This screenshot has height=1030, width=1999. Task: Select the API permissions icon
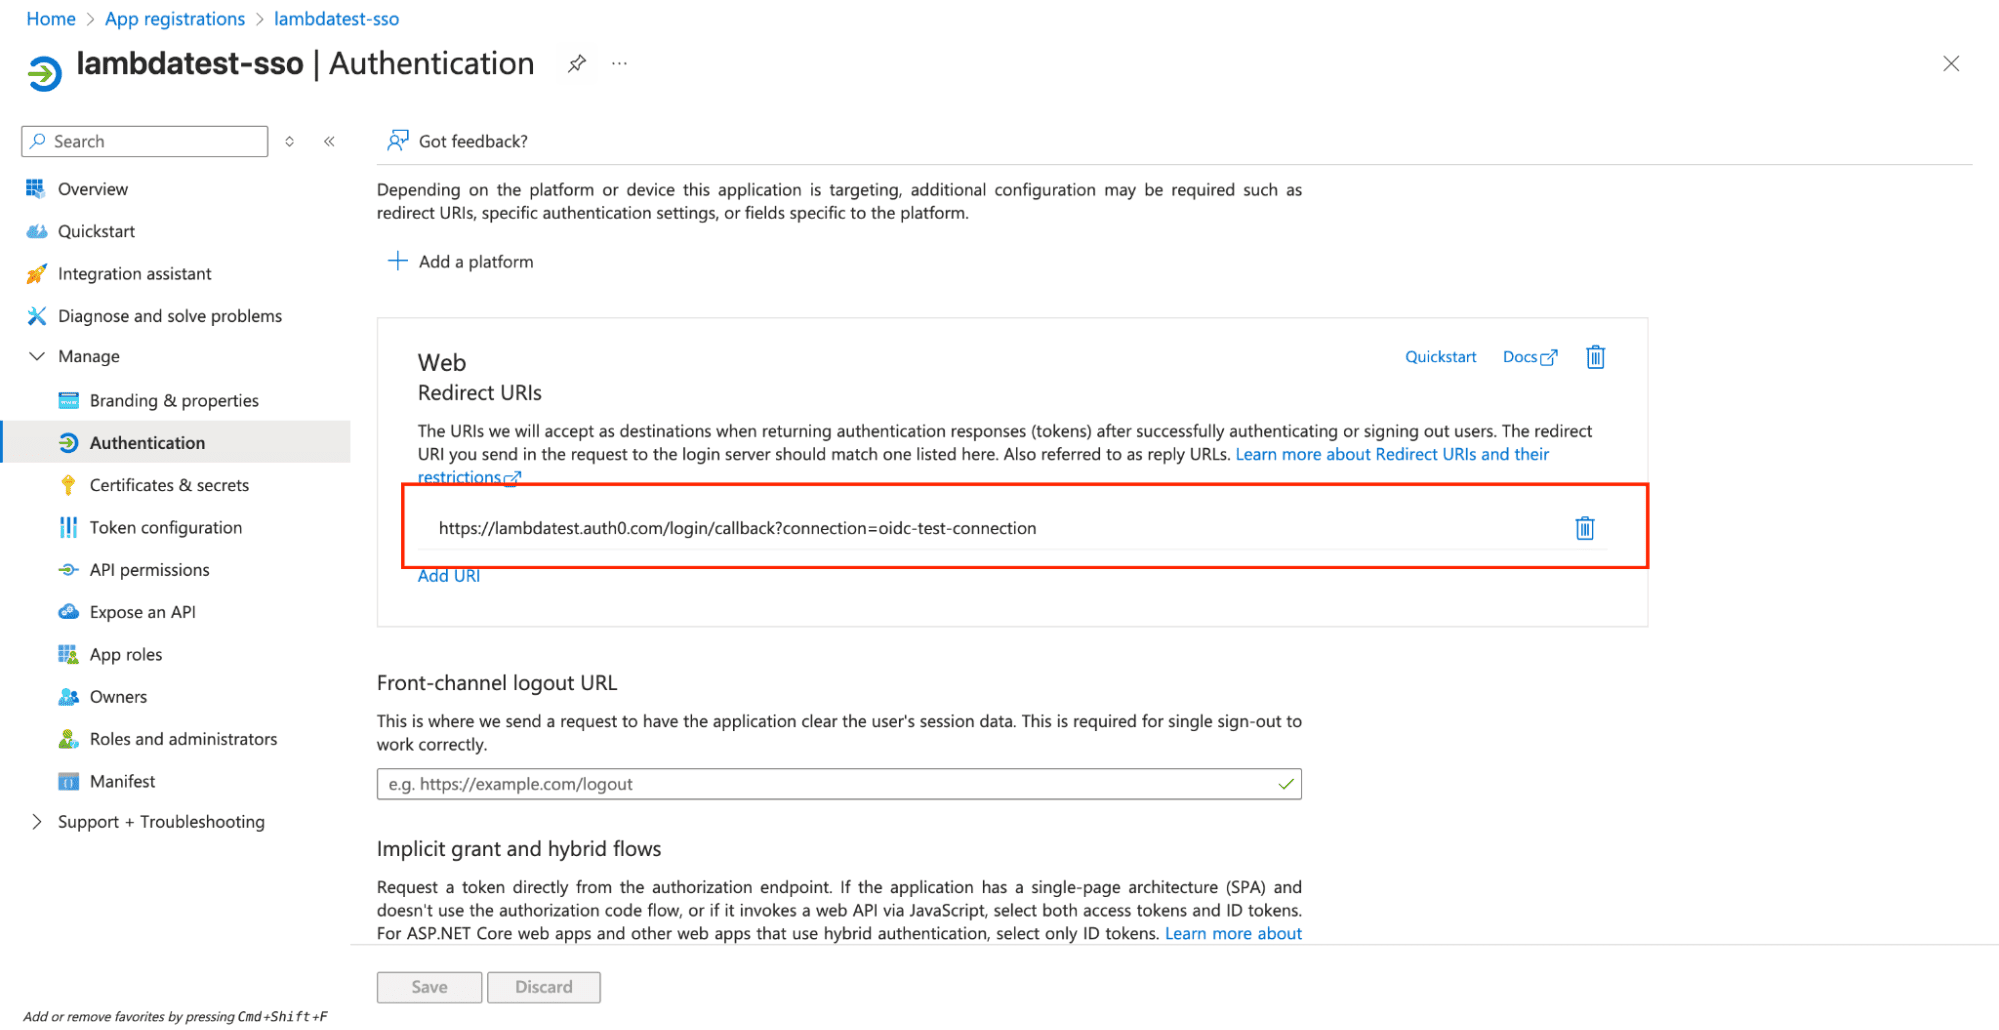point(68,569)
